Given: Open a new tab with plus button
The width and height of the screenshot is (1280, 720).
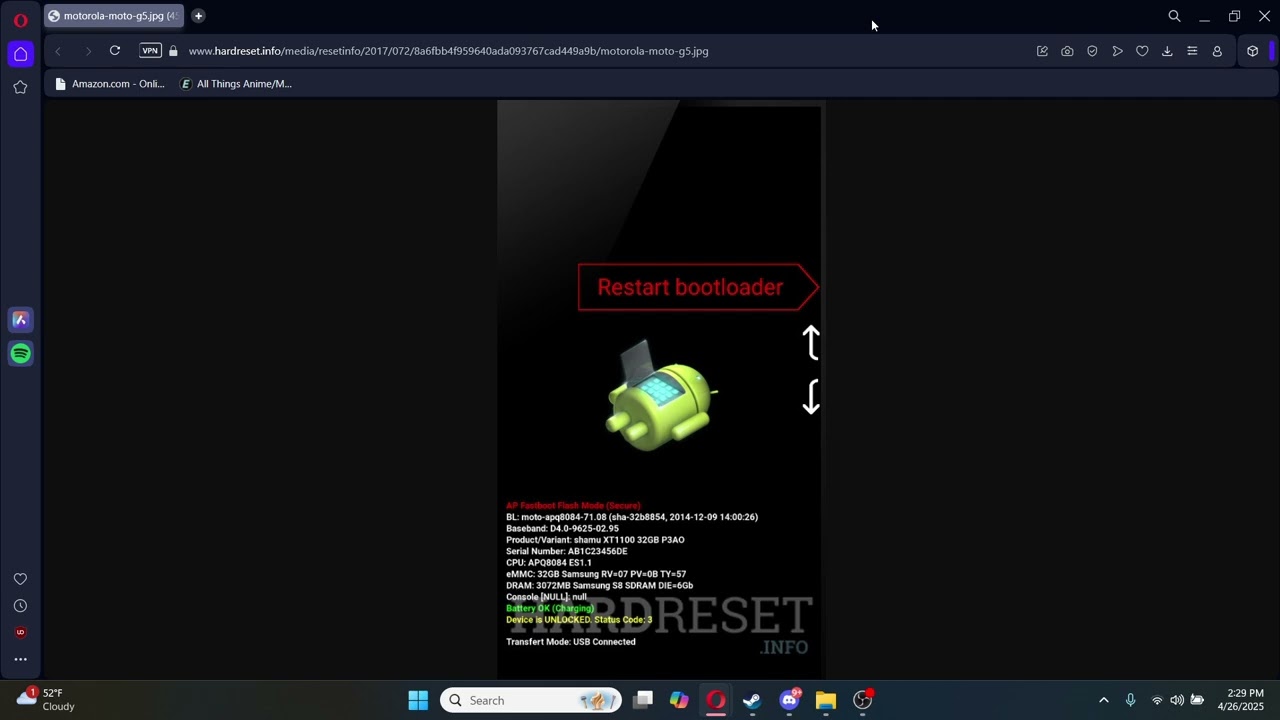Looking at the screenshot, I should (198, 16).
